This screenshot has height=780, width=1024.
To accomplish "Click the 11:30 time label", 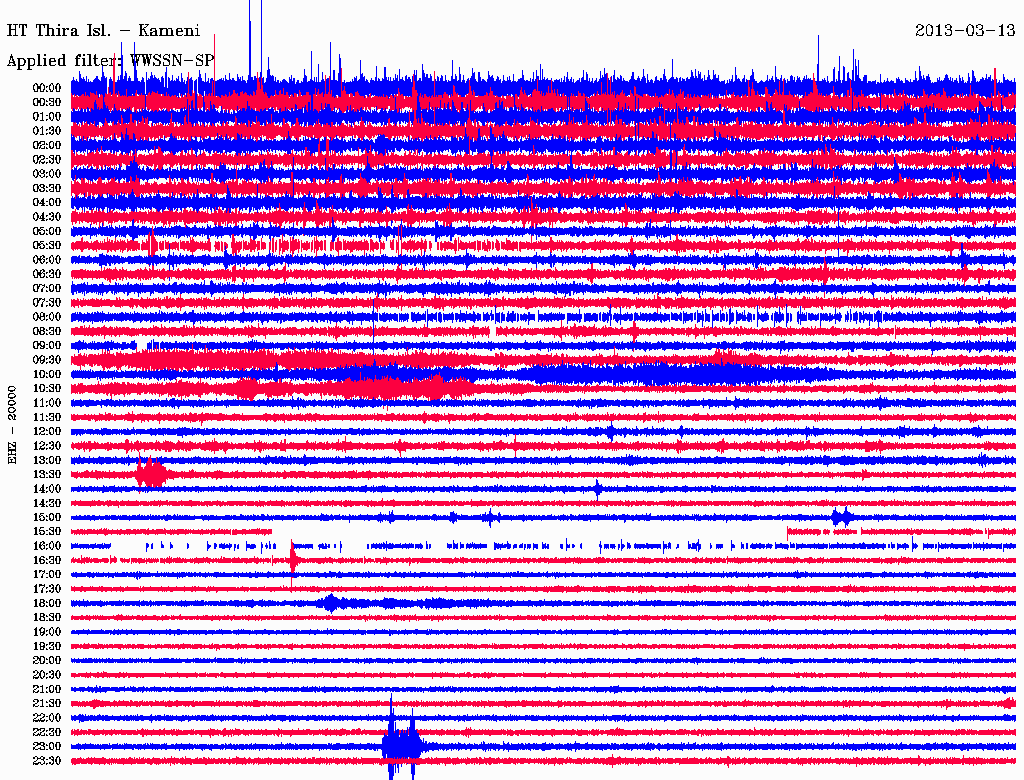I will 47,417.
